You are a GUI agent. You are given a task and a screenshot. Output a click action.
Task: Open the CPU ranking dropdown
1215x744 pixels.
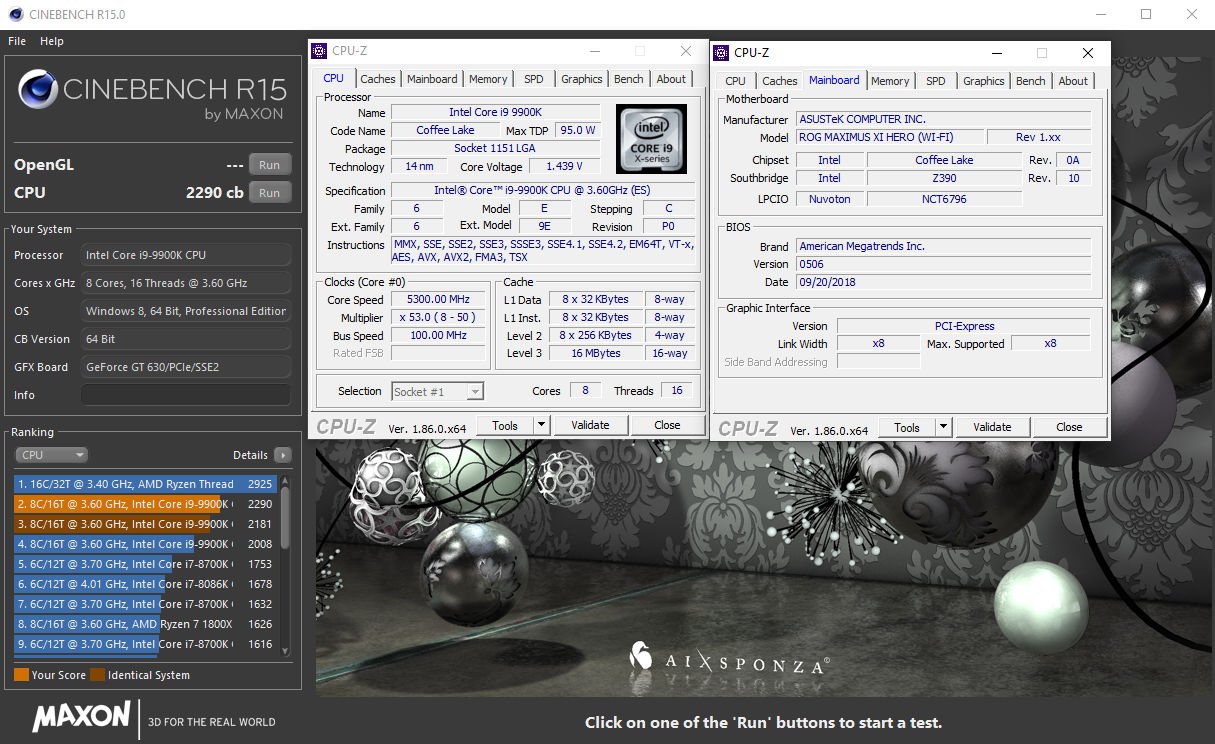pos(51,455)
